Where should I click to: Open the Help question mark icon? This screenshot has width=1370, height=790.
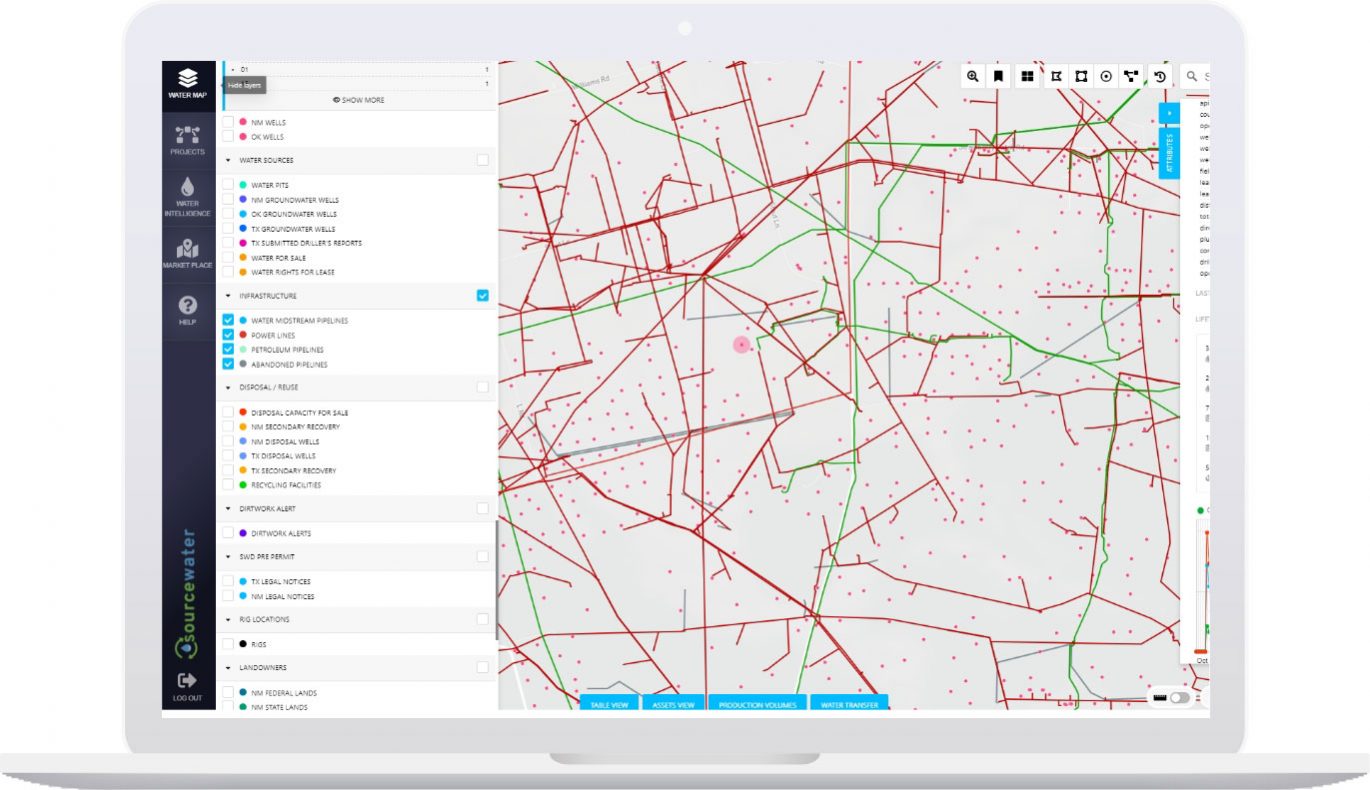(188, 305)
